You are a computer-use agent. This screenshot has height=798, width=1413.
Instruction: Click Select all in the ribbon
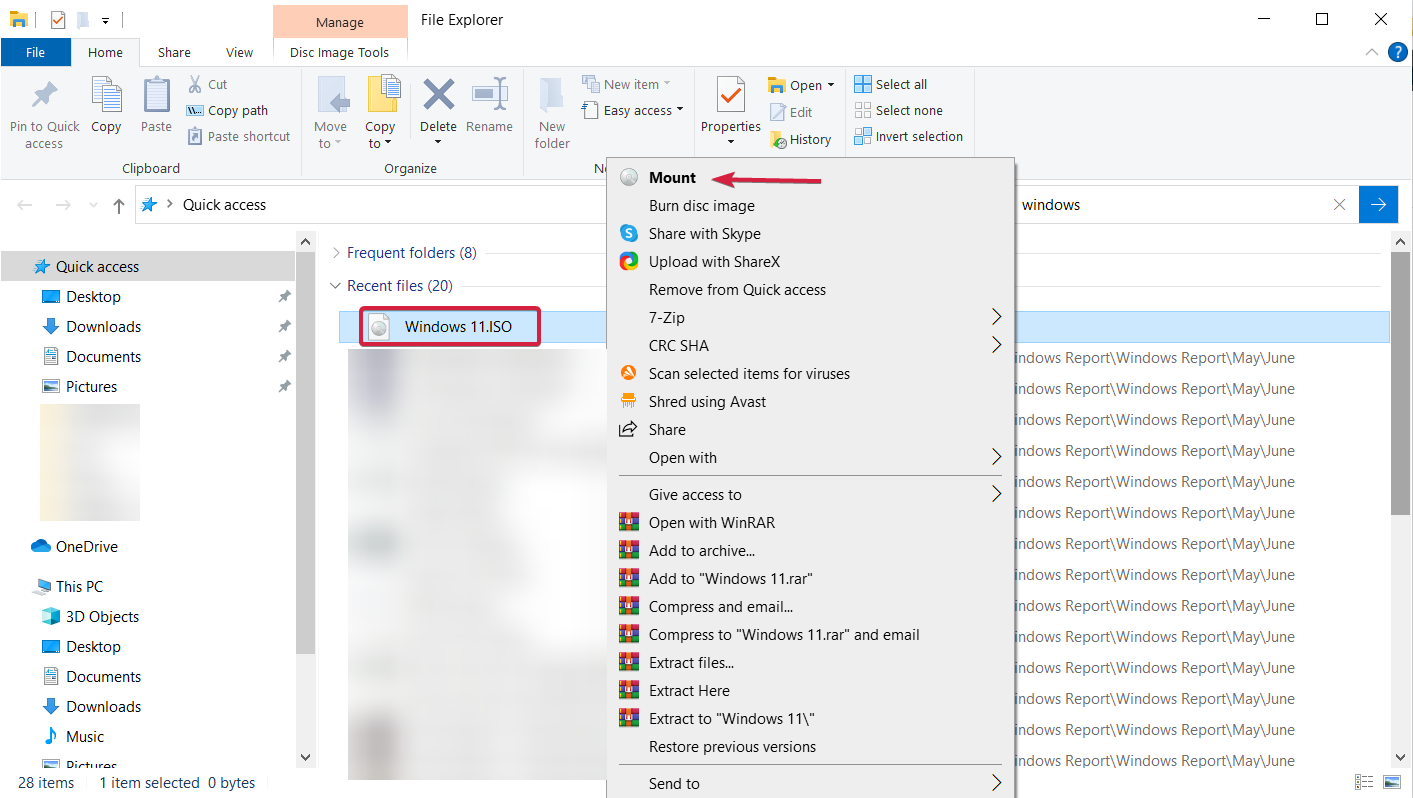click(890, 85)
